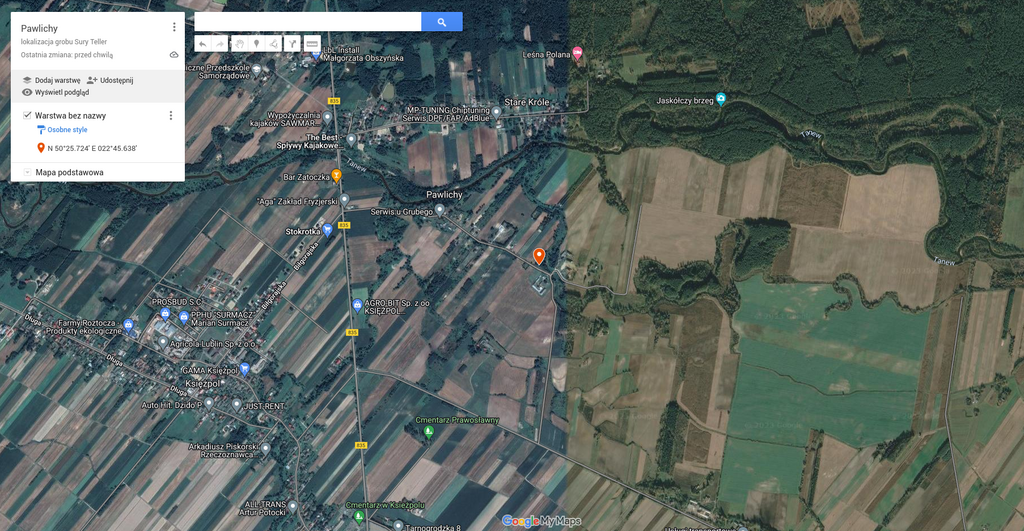Click the Drive cloud save icon
Viewport: 1024px width, 531px height.
tap(174, 55)
